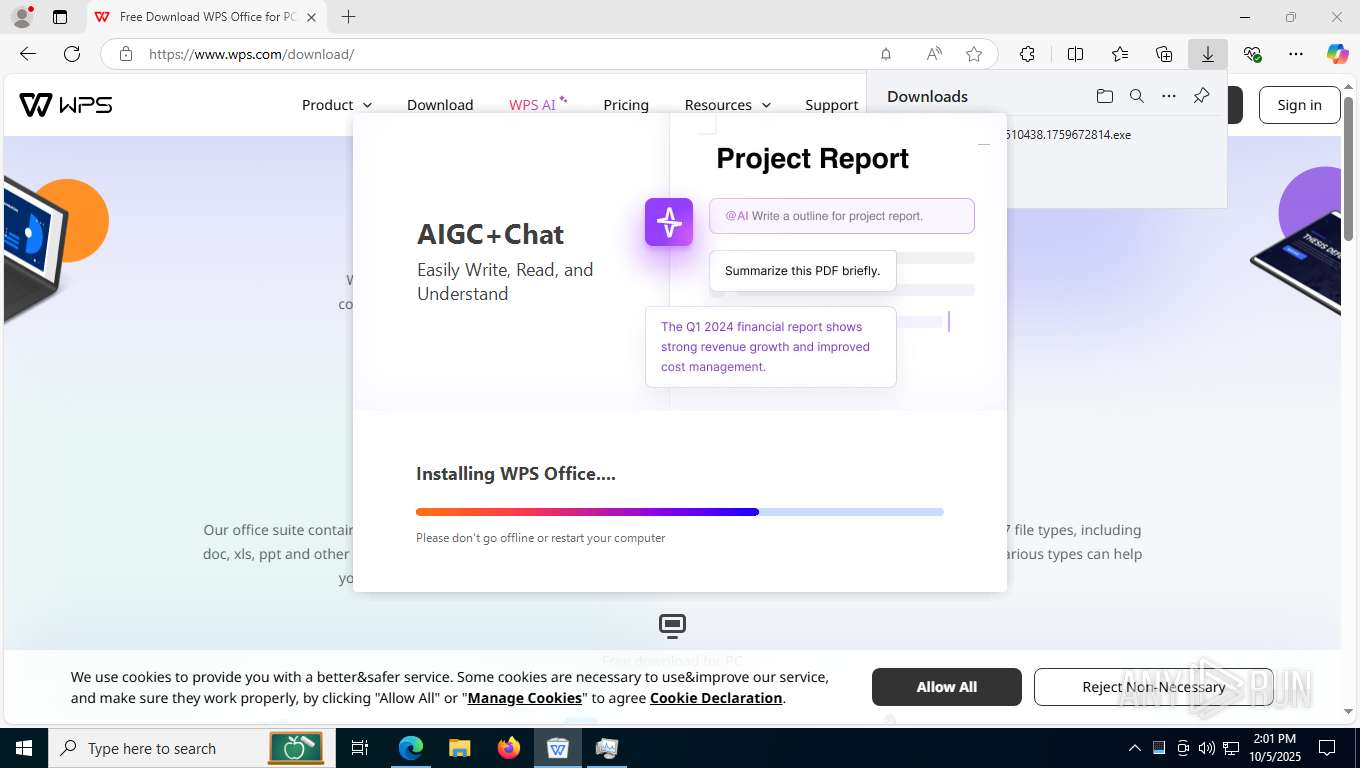Toggle the split screen icon
The image size is (1360, 768).
1076,54
